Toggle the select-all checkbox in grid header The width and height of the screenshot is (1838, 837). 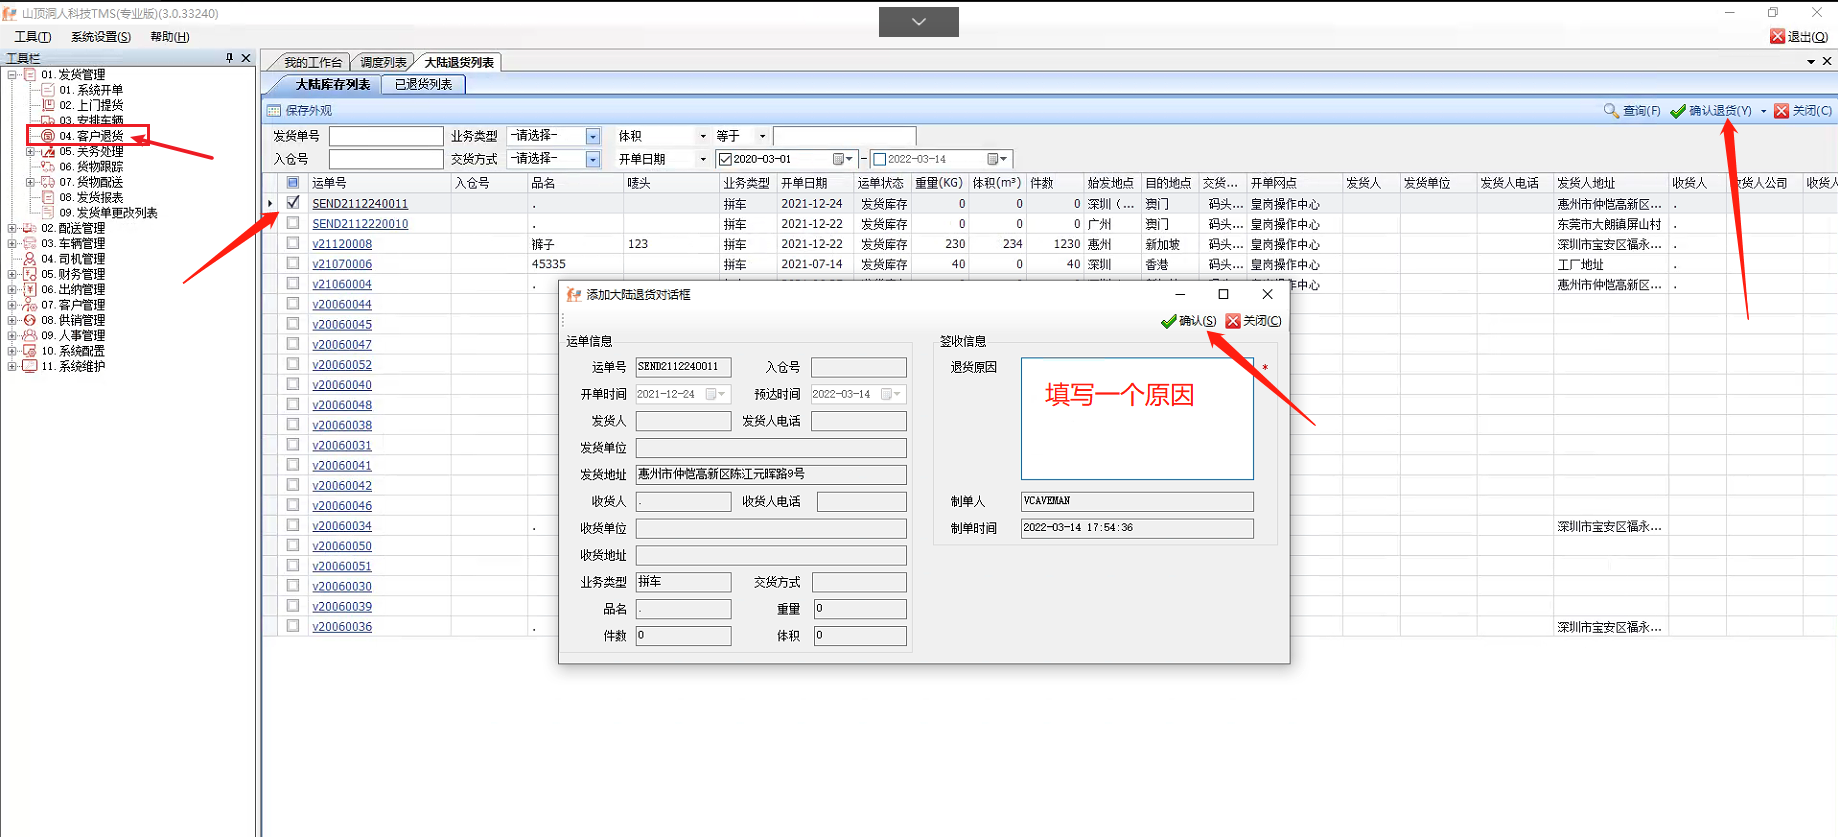click(293, 183)
